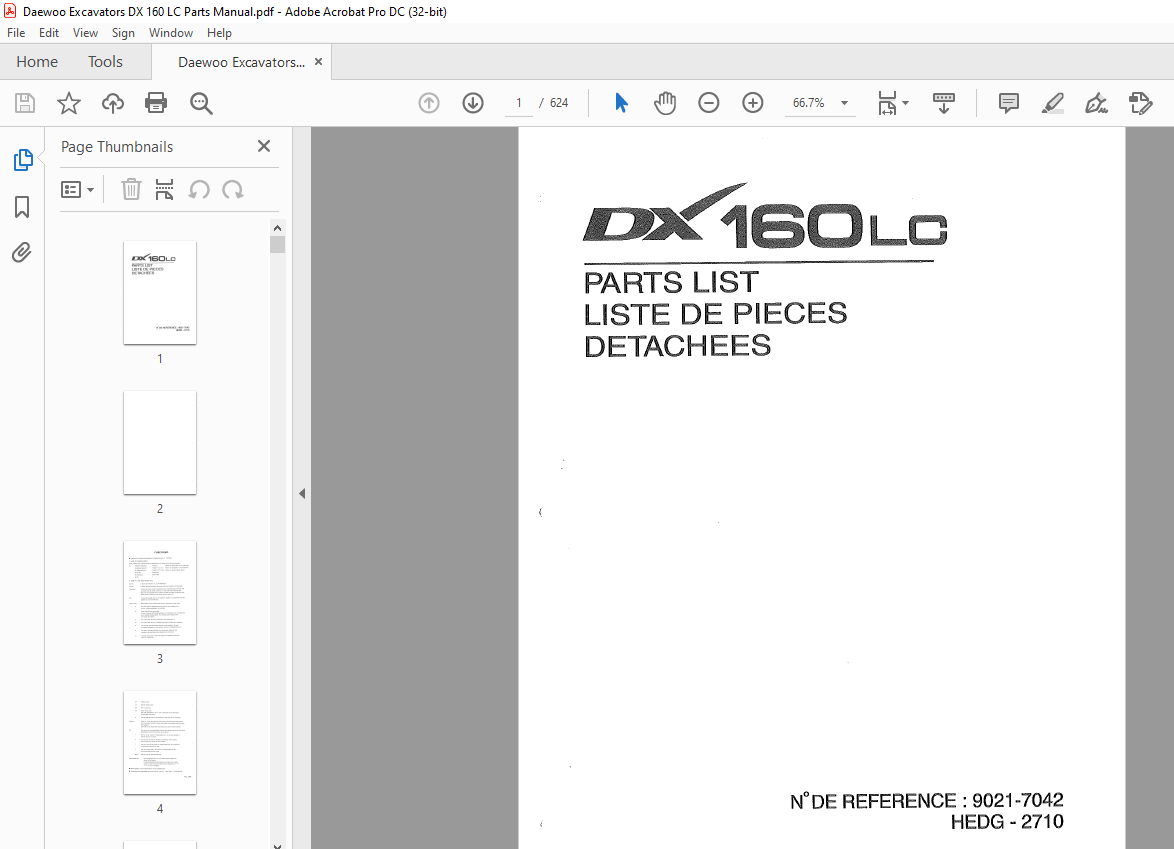
Task: Click the Stamp tool icon
Action: (1140, 103)
